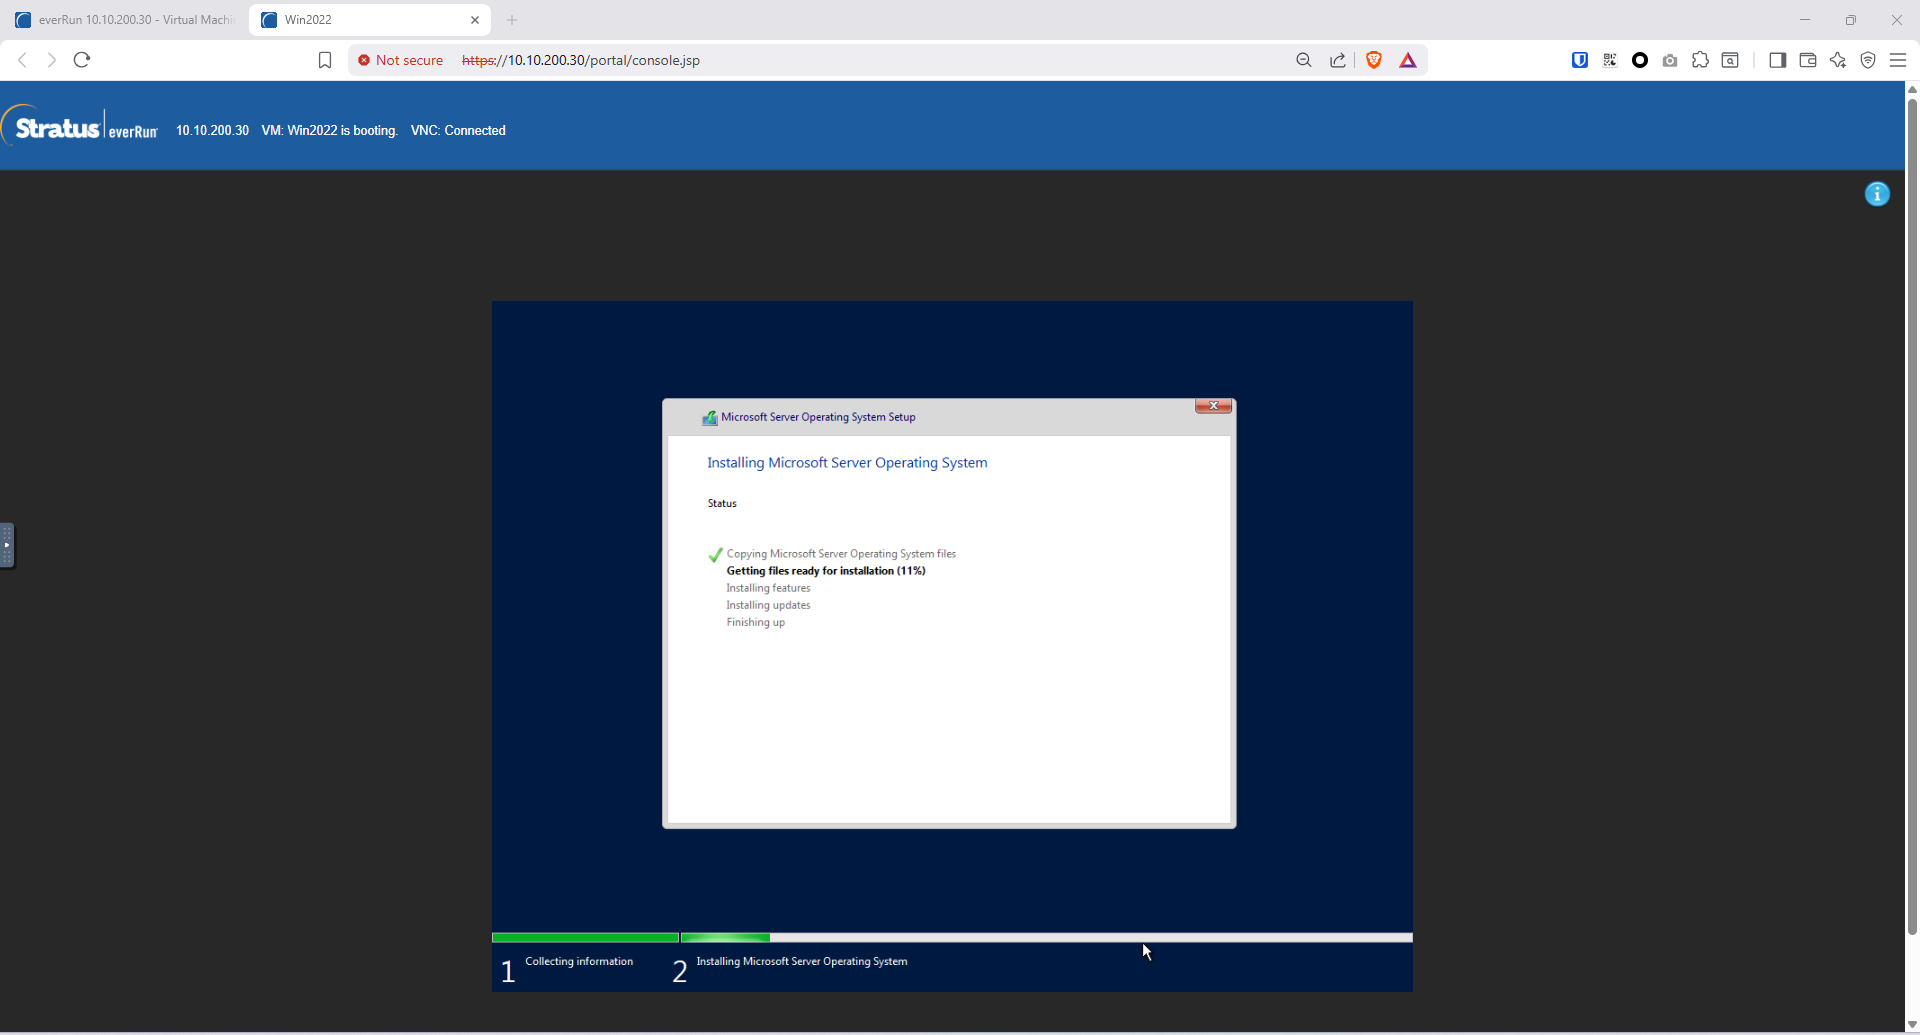Expand the console side panel handle
This screenshot has width=1920, height=1035.
[x=7, y=545]
